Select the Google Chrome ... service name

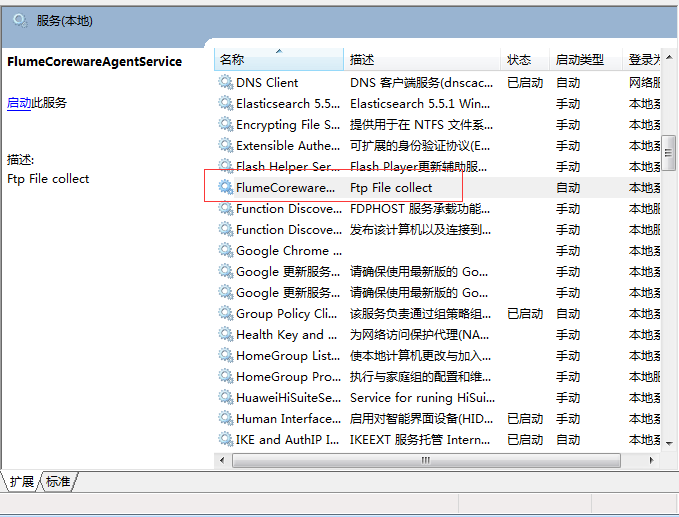point(289,251)
